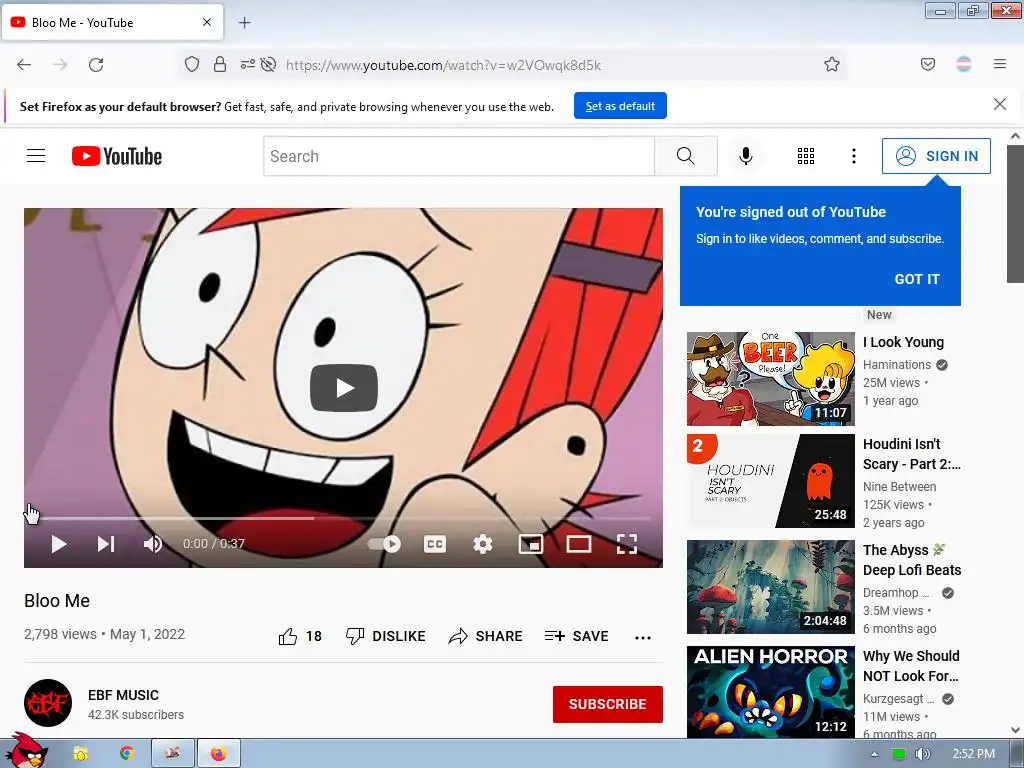The image size is (1024, 768).
Task: Start video with large center play button
Action: [x=344, y=388]
